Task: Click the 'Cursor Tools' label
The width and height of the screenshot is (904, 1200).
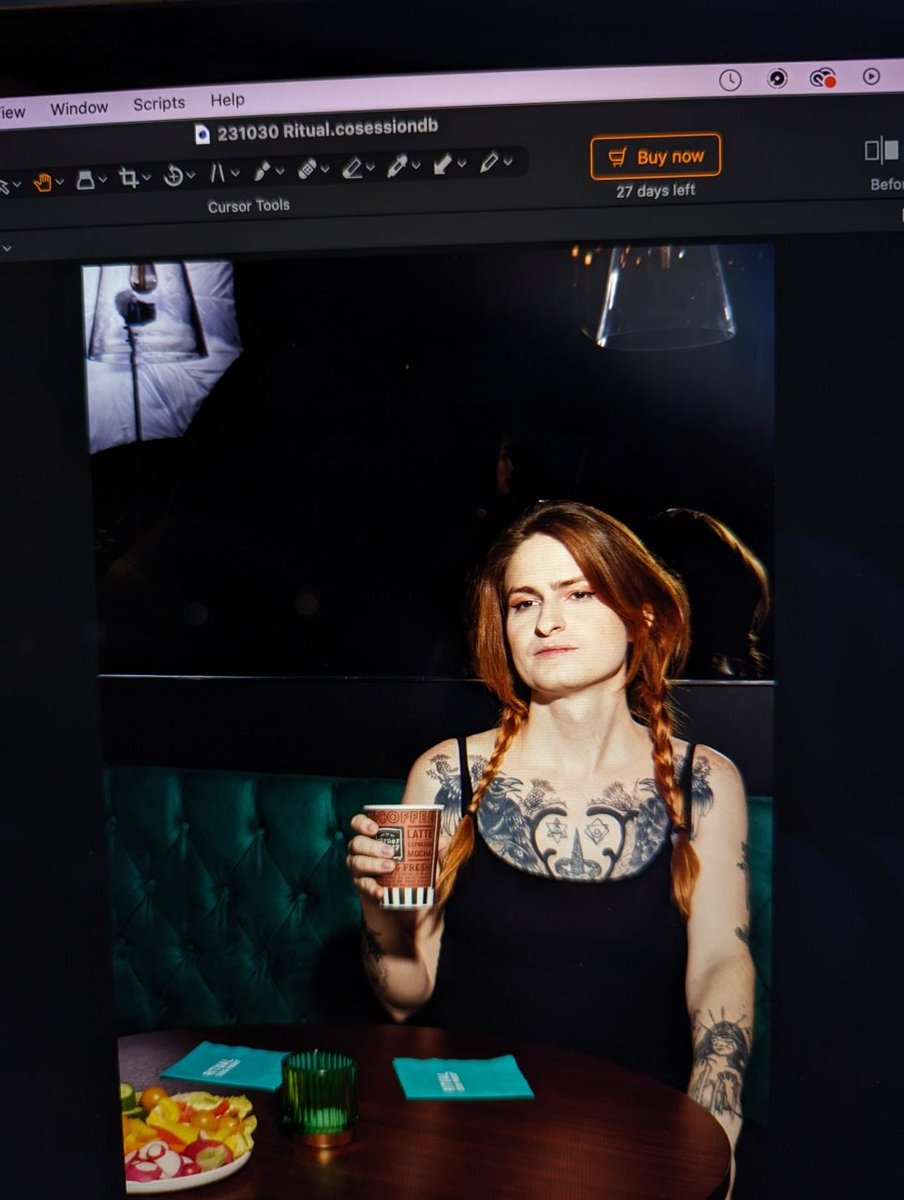Action: 248,206
